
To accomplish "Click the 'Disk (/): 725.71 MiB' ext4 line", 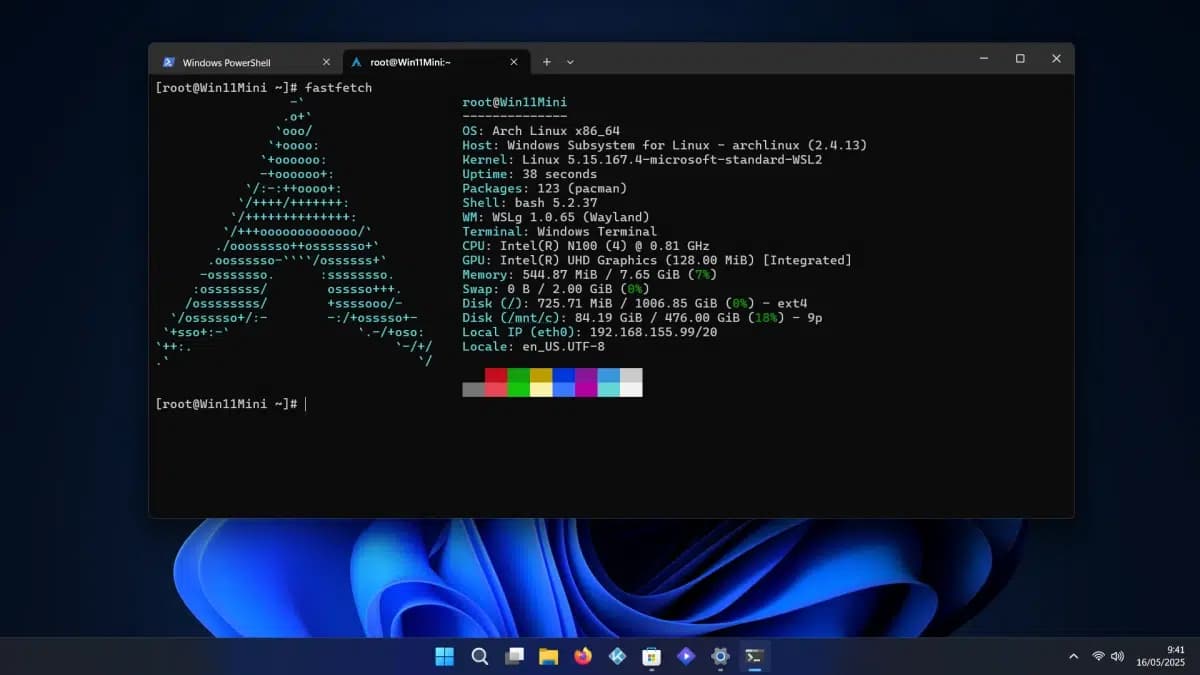I will tap(634, 303).
